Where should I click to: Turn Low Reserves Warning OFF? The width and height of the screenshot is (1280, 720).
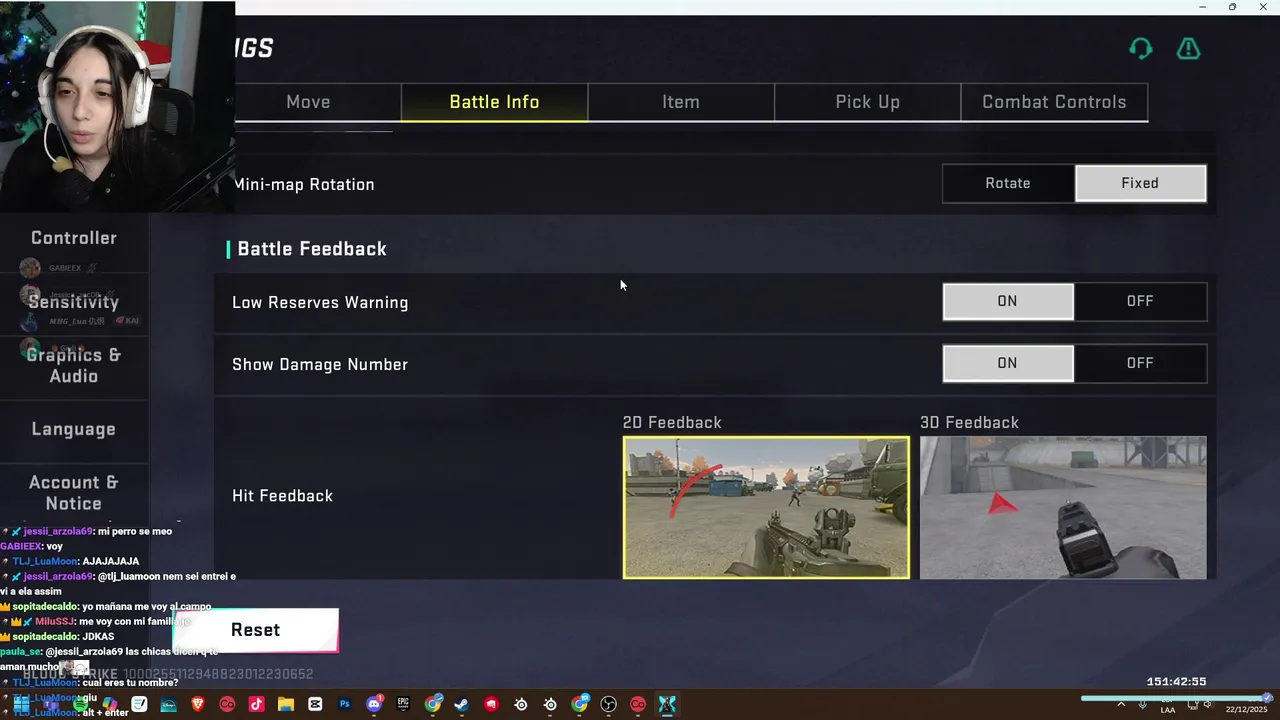click(x=1140, y=301)
